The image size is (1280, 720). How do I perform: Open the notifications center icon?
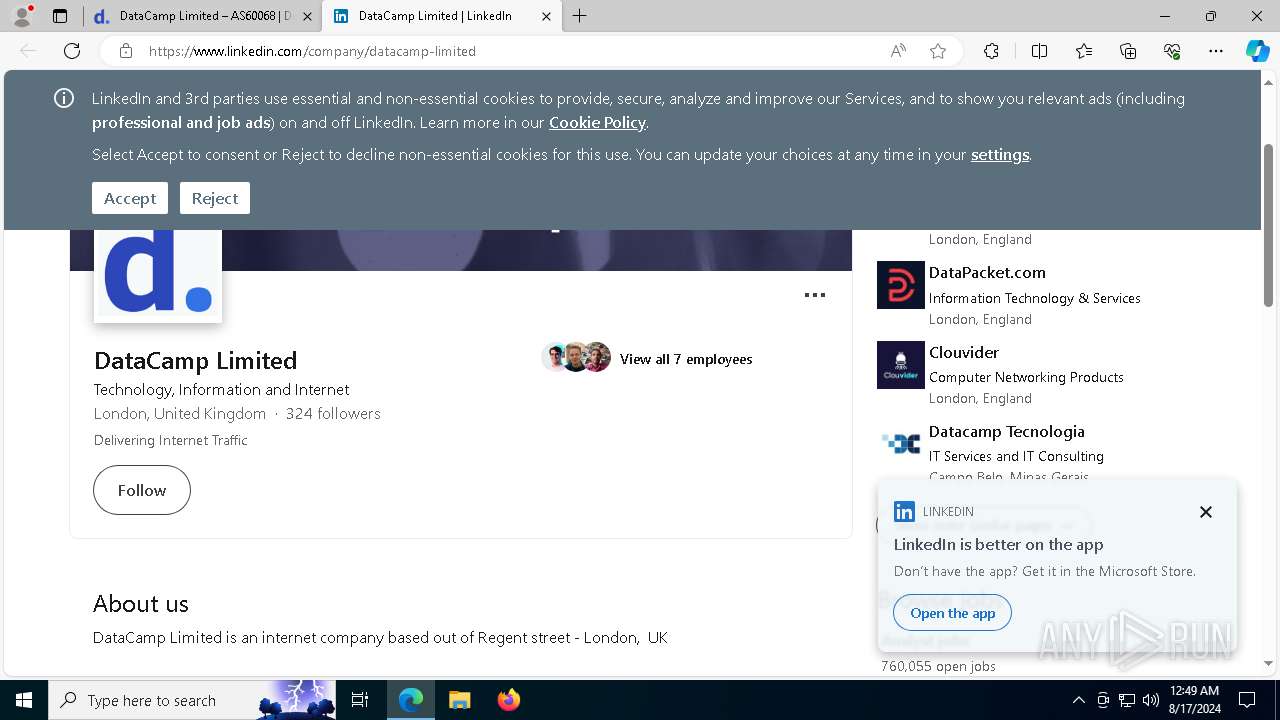point(1247,700)
